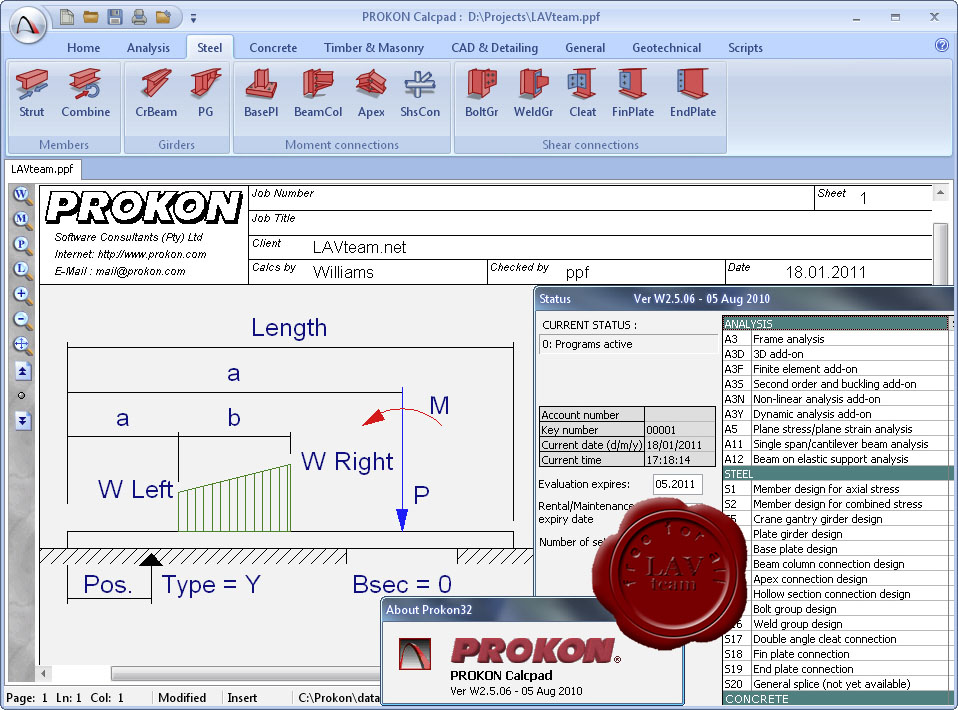Click the save icon in quick access toolbar
The image size is (958, 710).
tap(115, 17)
